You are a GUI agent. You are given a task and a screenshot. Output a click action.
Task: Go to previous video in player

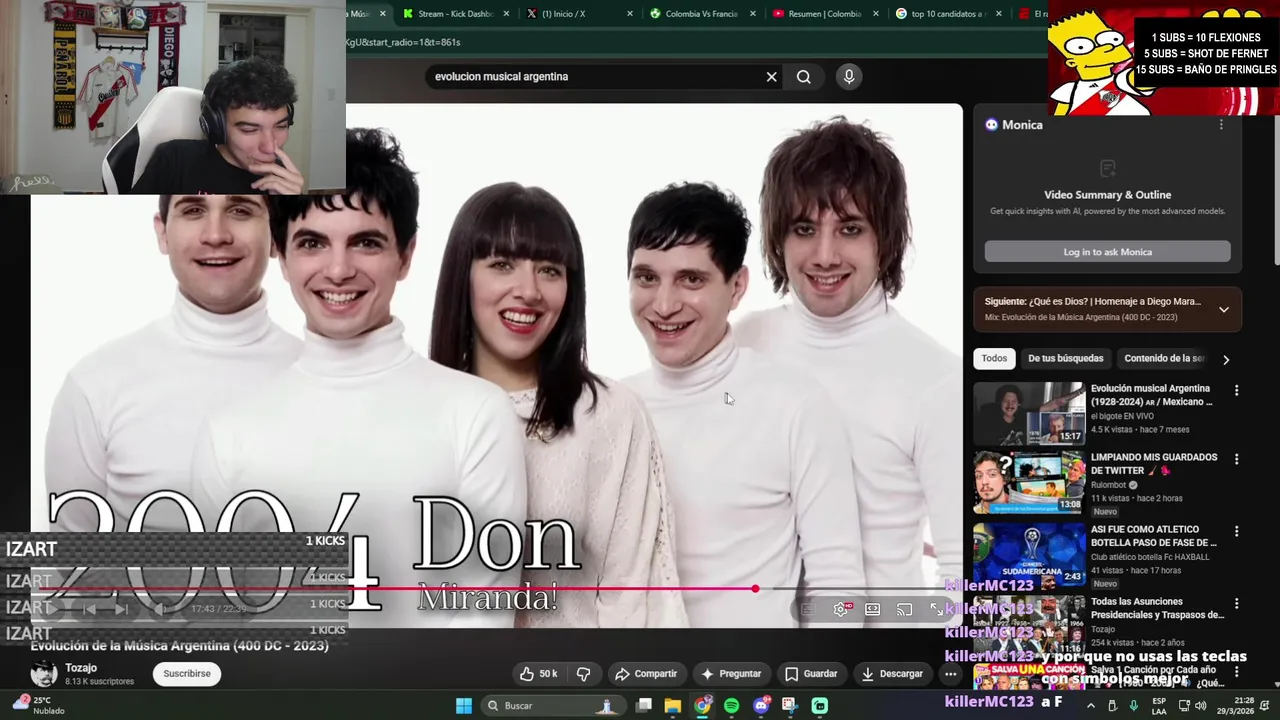pos(89,609)
